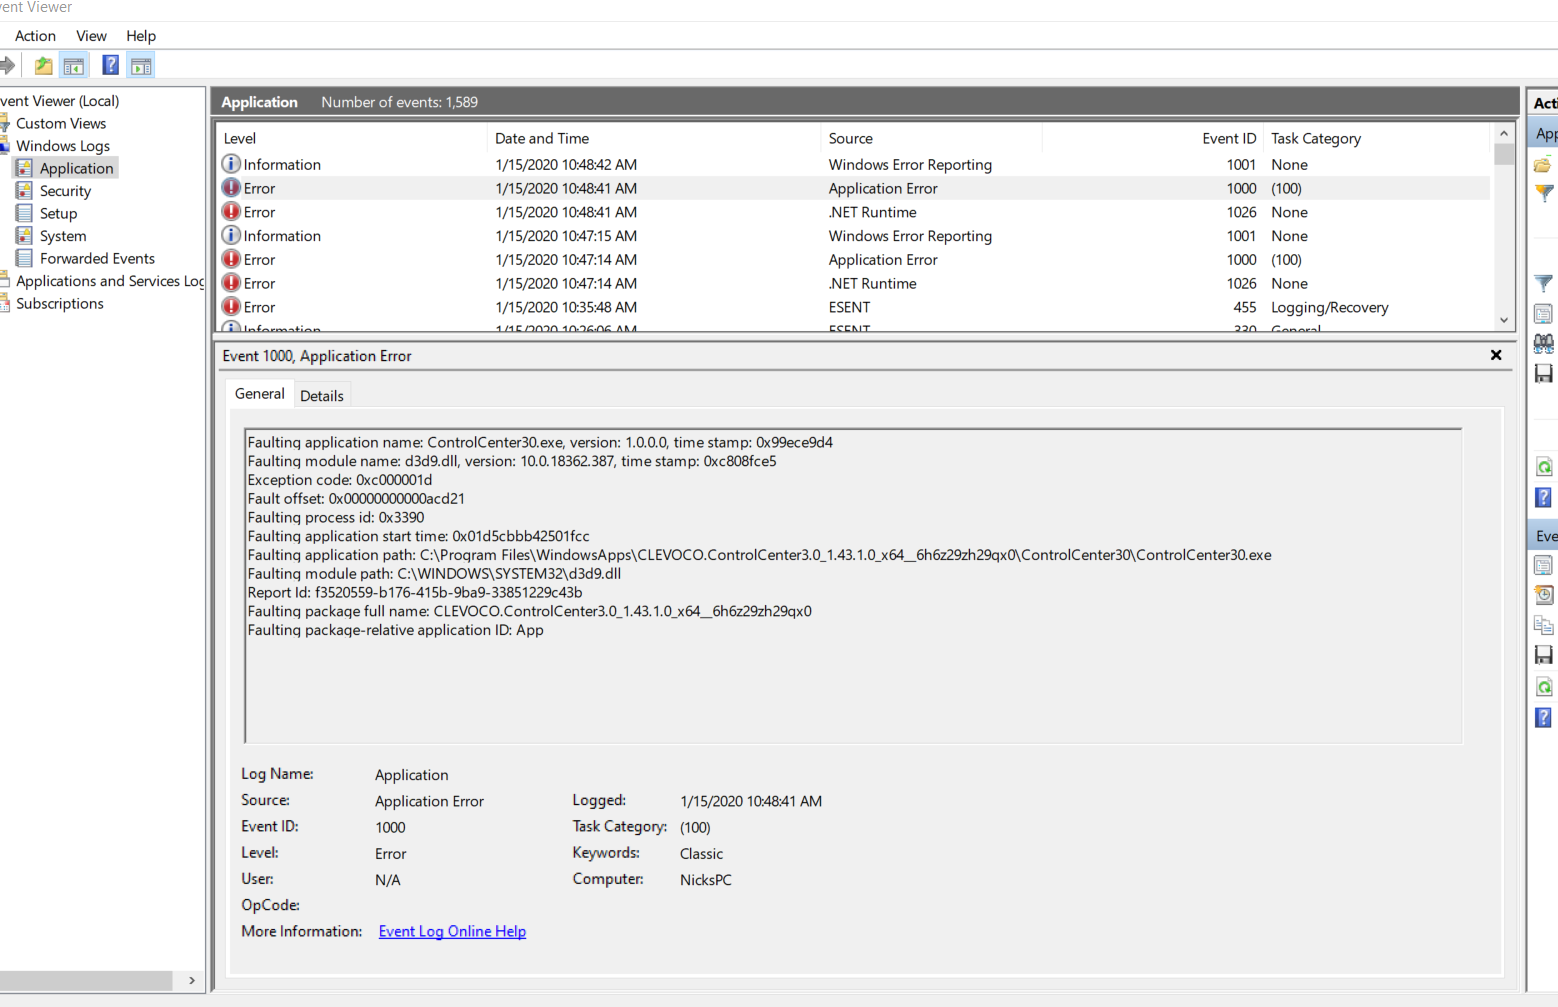Click the Filter Current Log funnel icon

coord(1544,284)
